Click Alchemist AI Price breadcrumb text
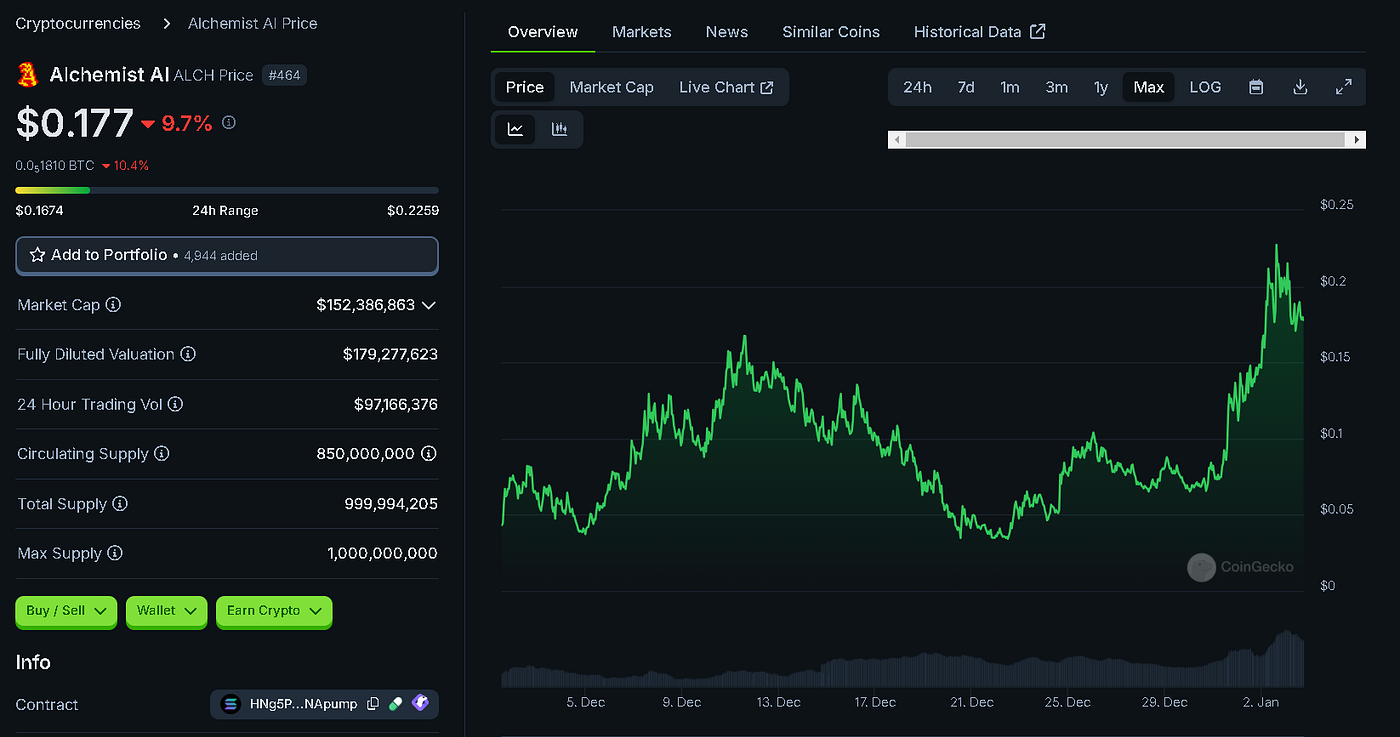1400x737 pixels. tap(253, 23)
